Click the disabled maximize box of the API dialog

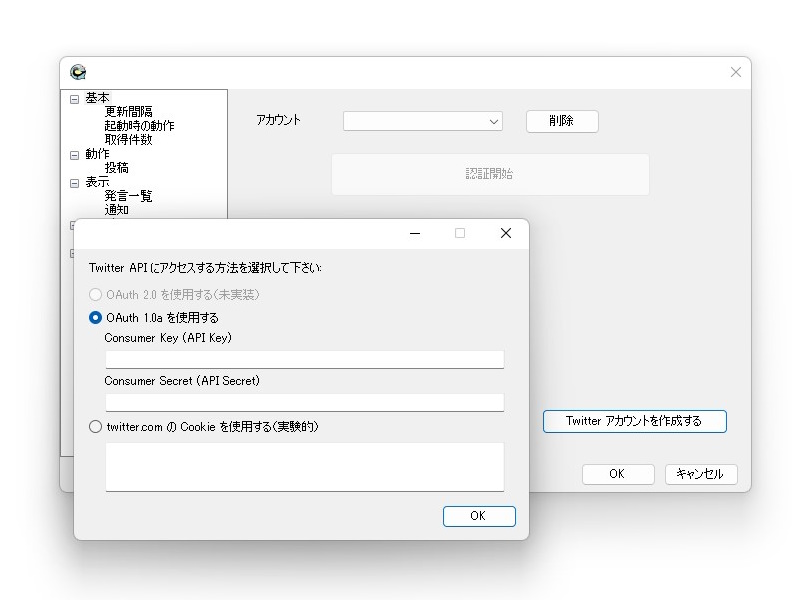460,233
